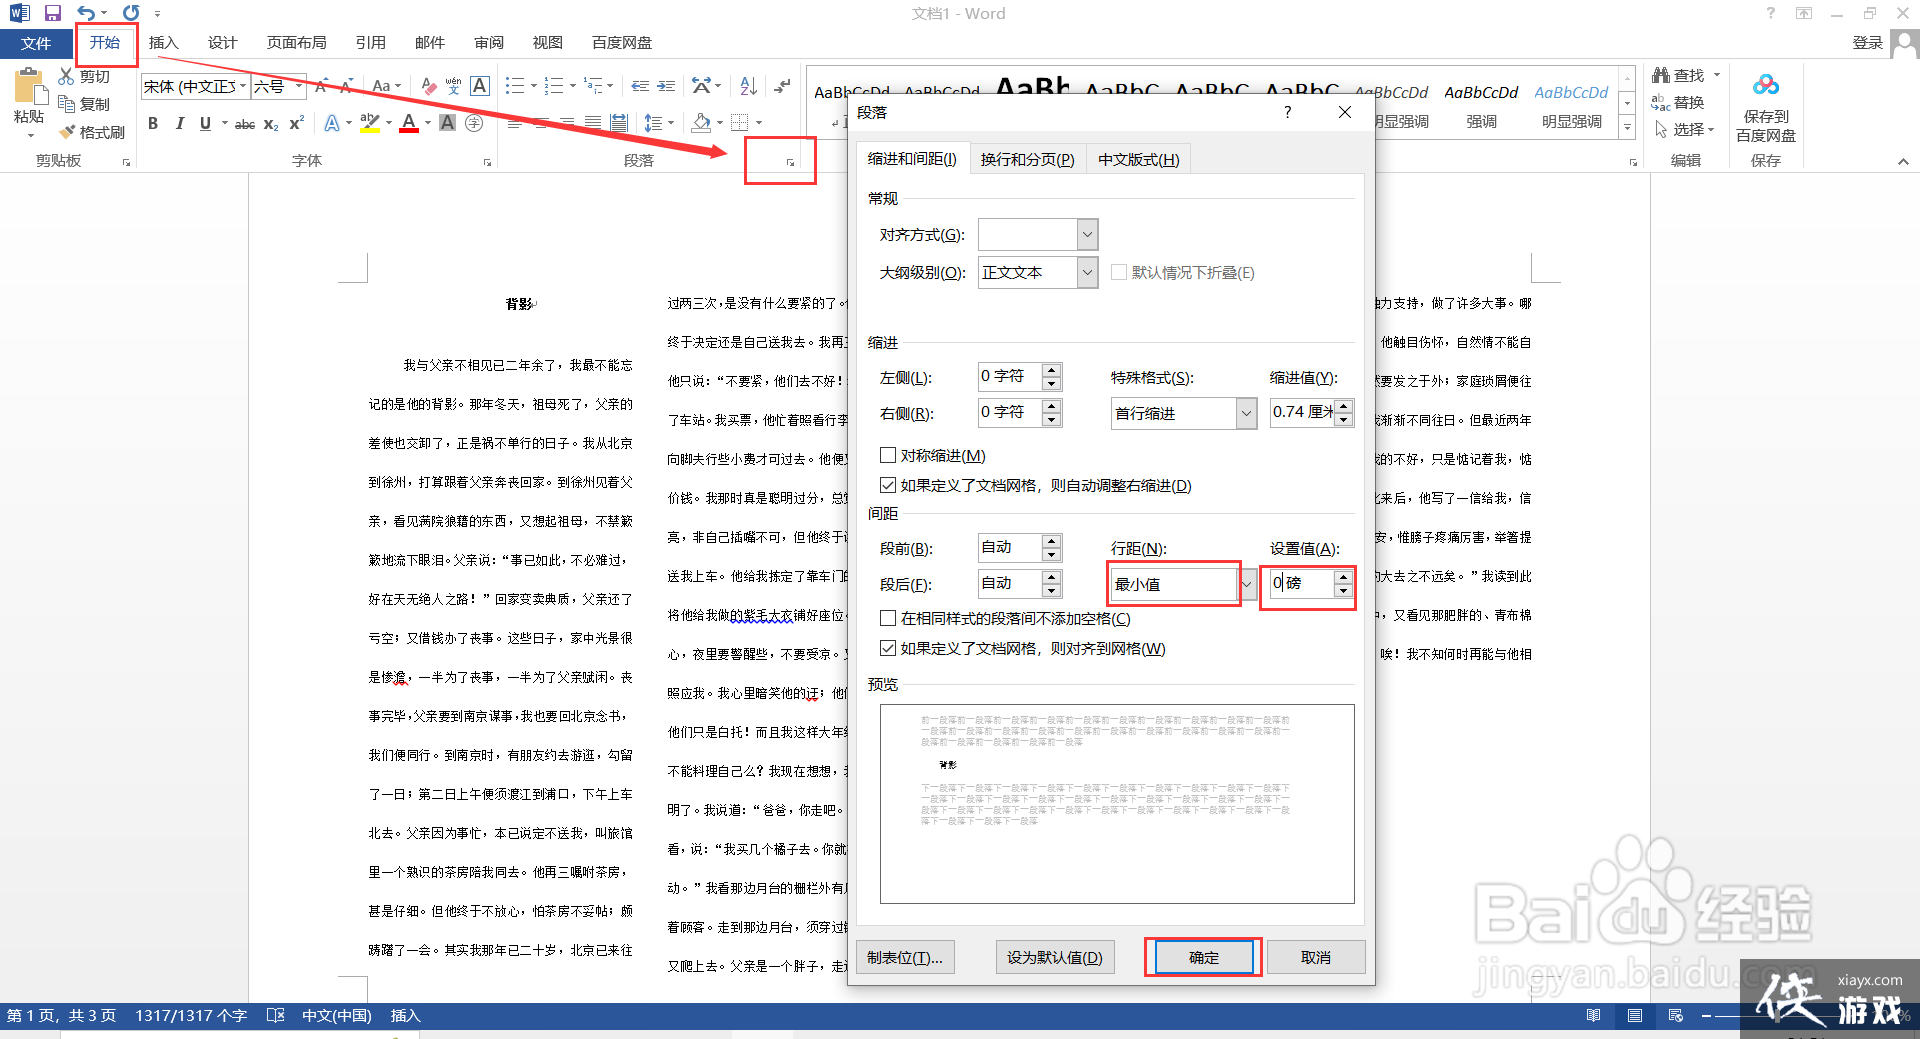Open the 大纲级别 outline level dropdown
The width and height of the screenshot is (1920, 1039).
pyautogui.click(x=1088, y=272)
